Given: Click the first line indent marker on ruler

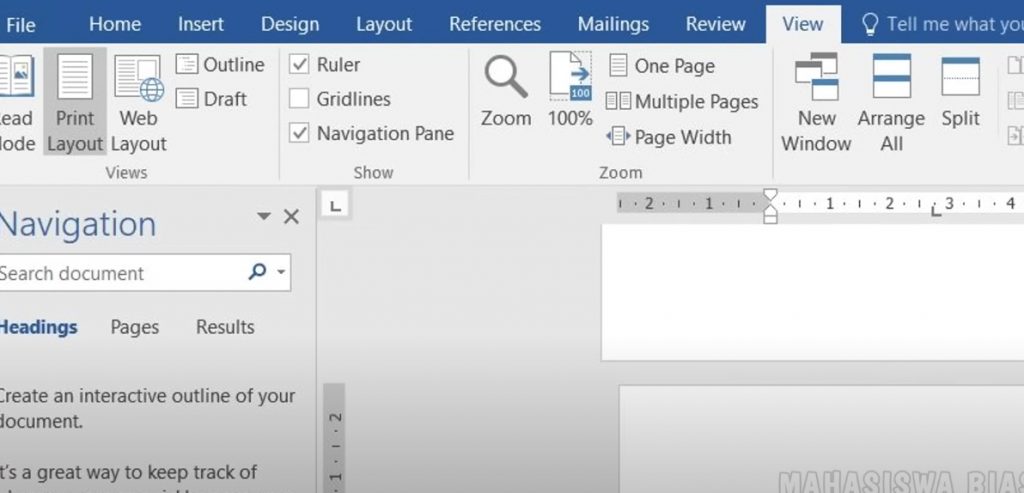Looking at the screenshot, I should pos(771,195).
